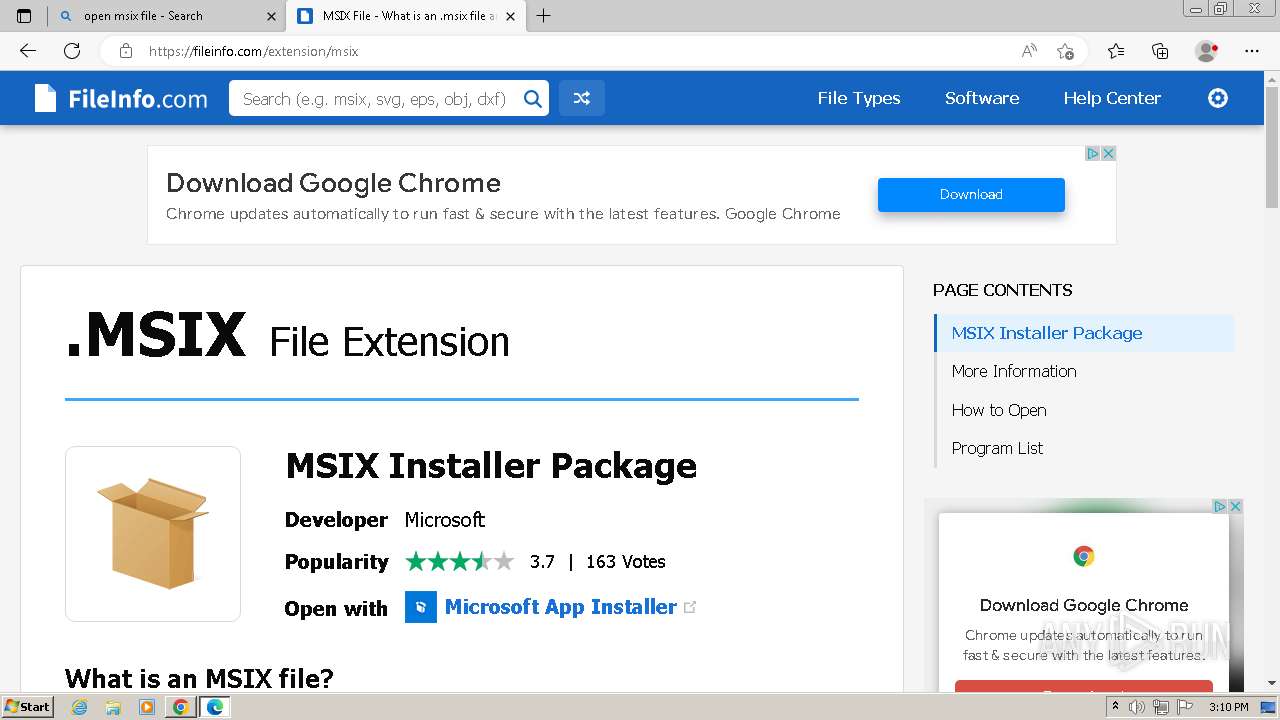Go to the FileInfo.com home logo
Screen dimensions: 1280x720
click(121, 98)
